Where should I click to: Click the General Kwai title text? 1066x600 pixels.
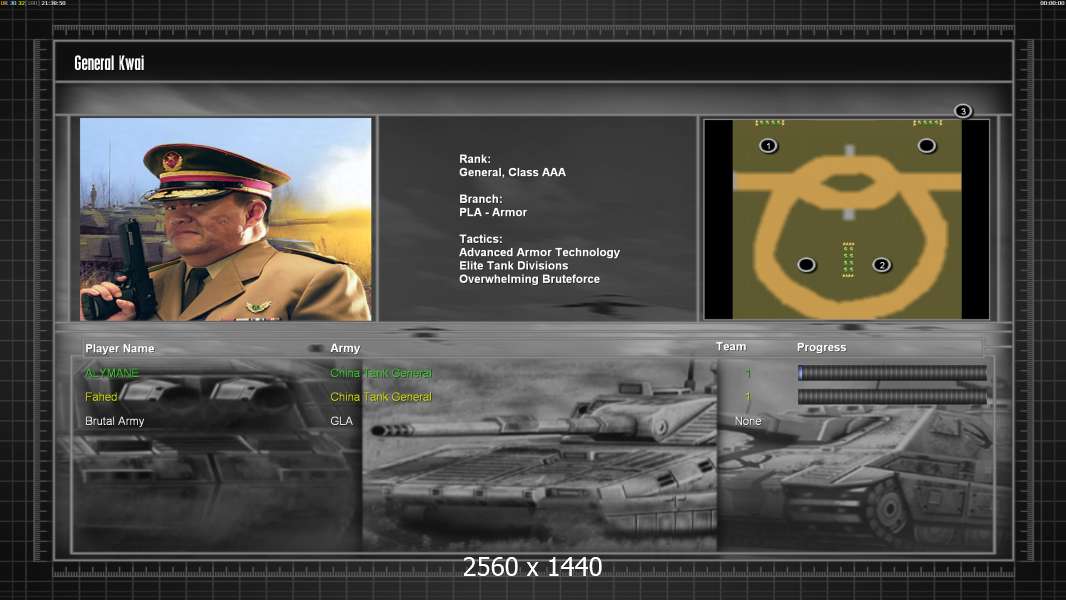[109, 63]
